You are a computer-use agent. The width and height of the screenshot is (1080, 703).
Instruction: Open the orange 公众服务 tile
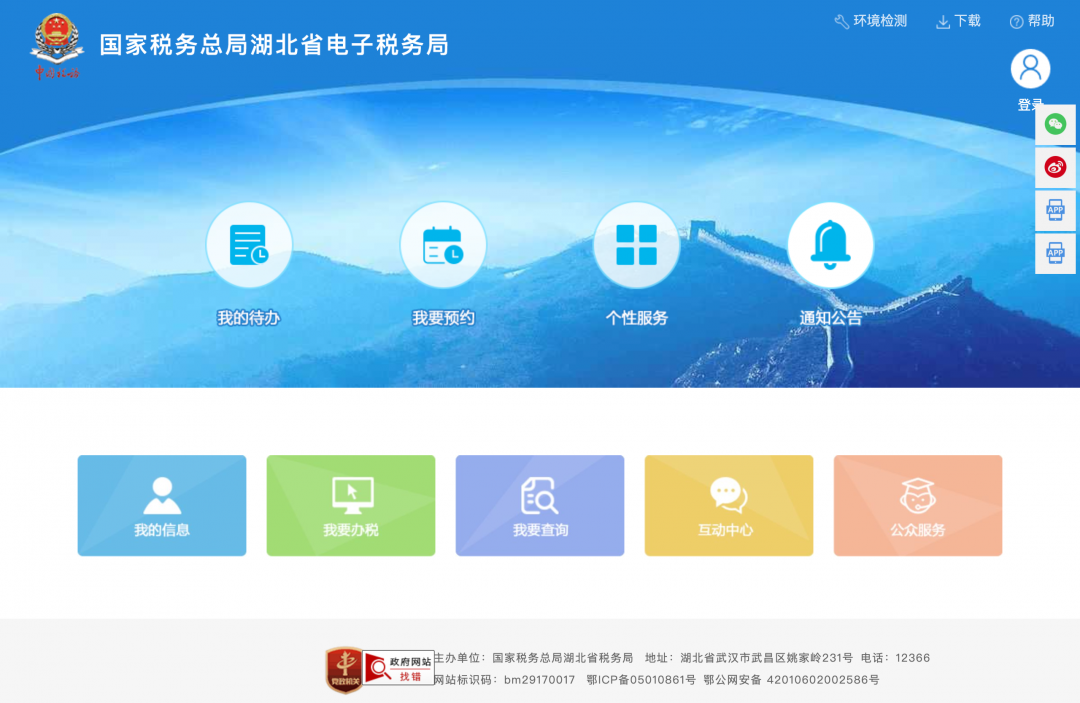coord(917,505)
